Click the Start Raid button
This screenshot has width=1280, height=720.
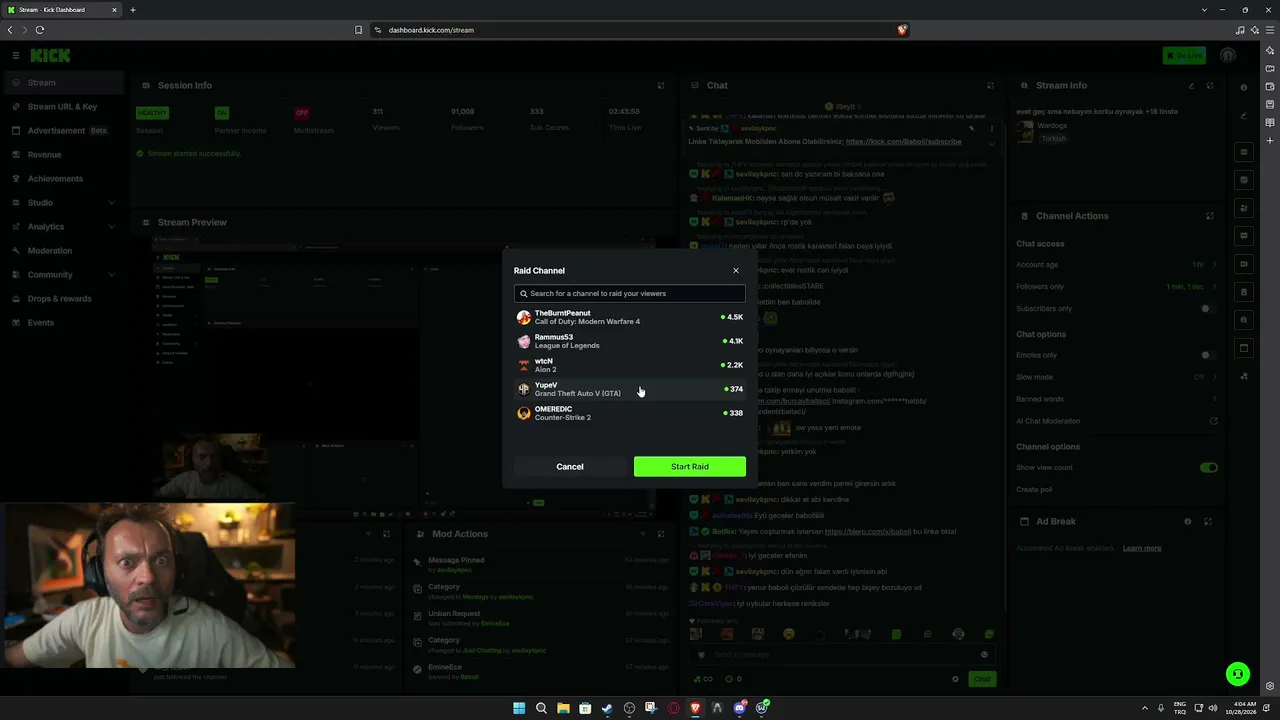click(690, 467)
